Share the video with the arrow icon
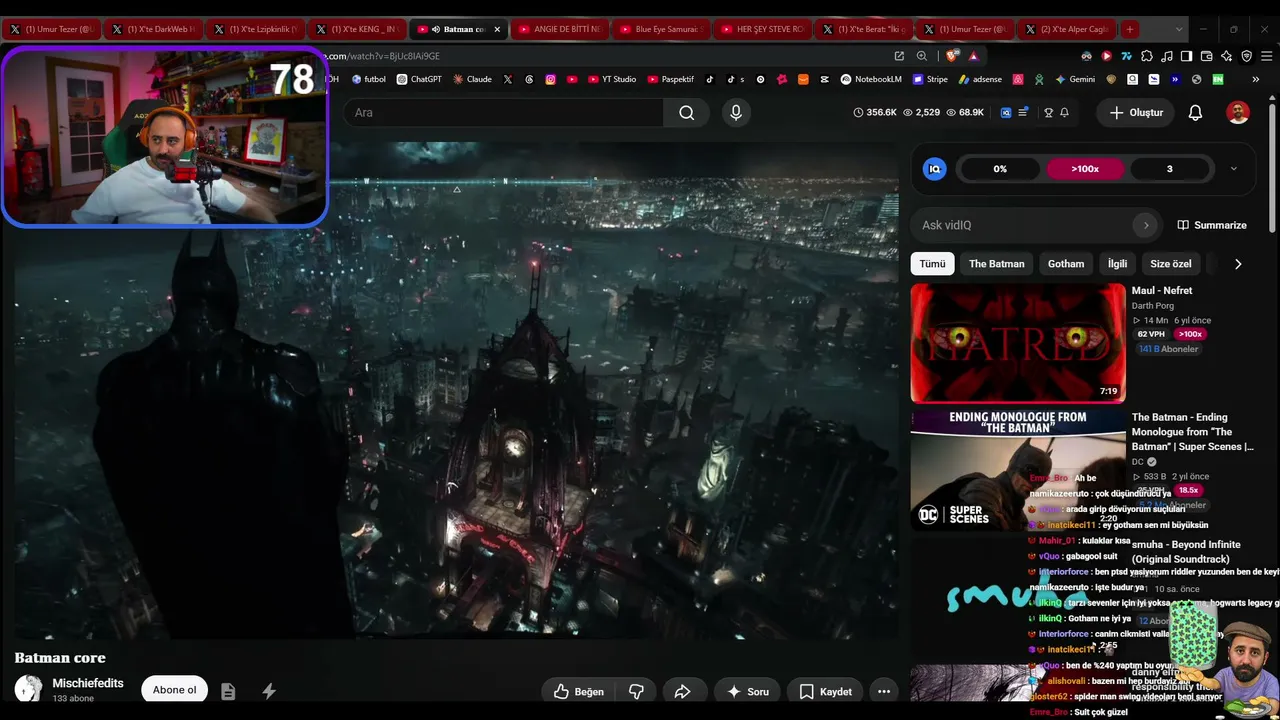The height and width of the screenshot is (720, 1280). (683, 691)
